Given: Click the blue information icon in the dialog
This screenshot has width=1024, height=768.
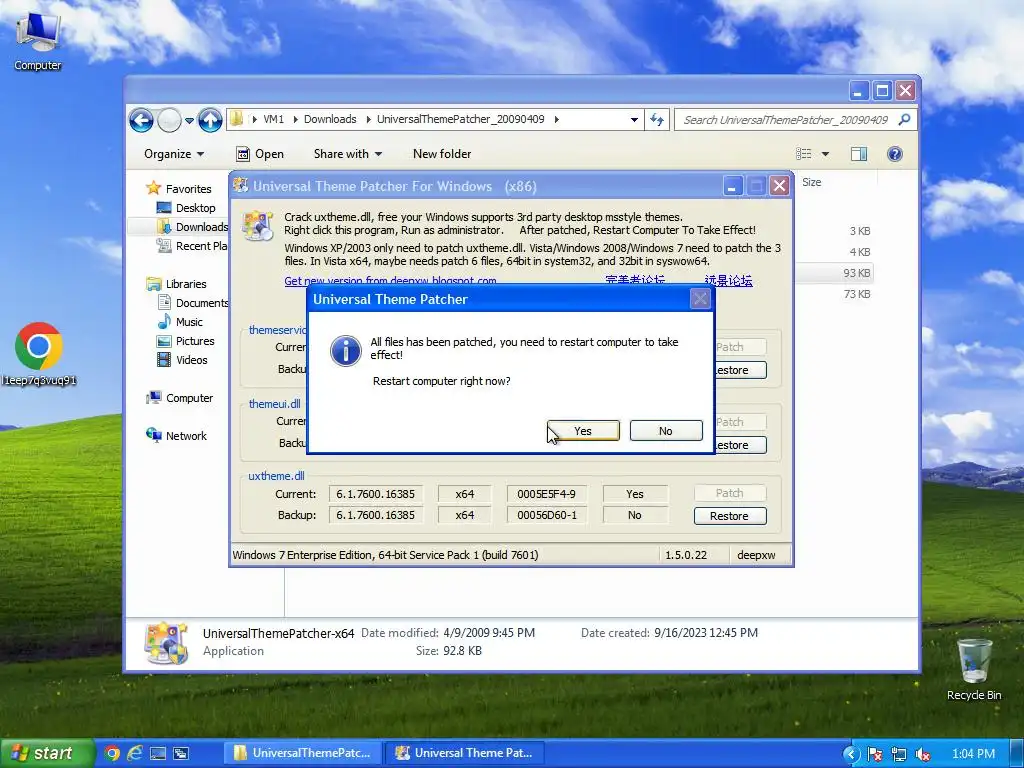Looking at the screenshot, I should [x=345, y=351].
